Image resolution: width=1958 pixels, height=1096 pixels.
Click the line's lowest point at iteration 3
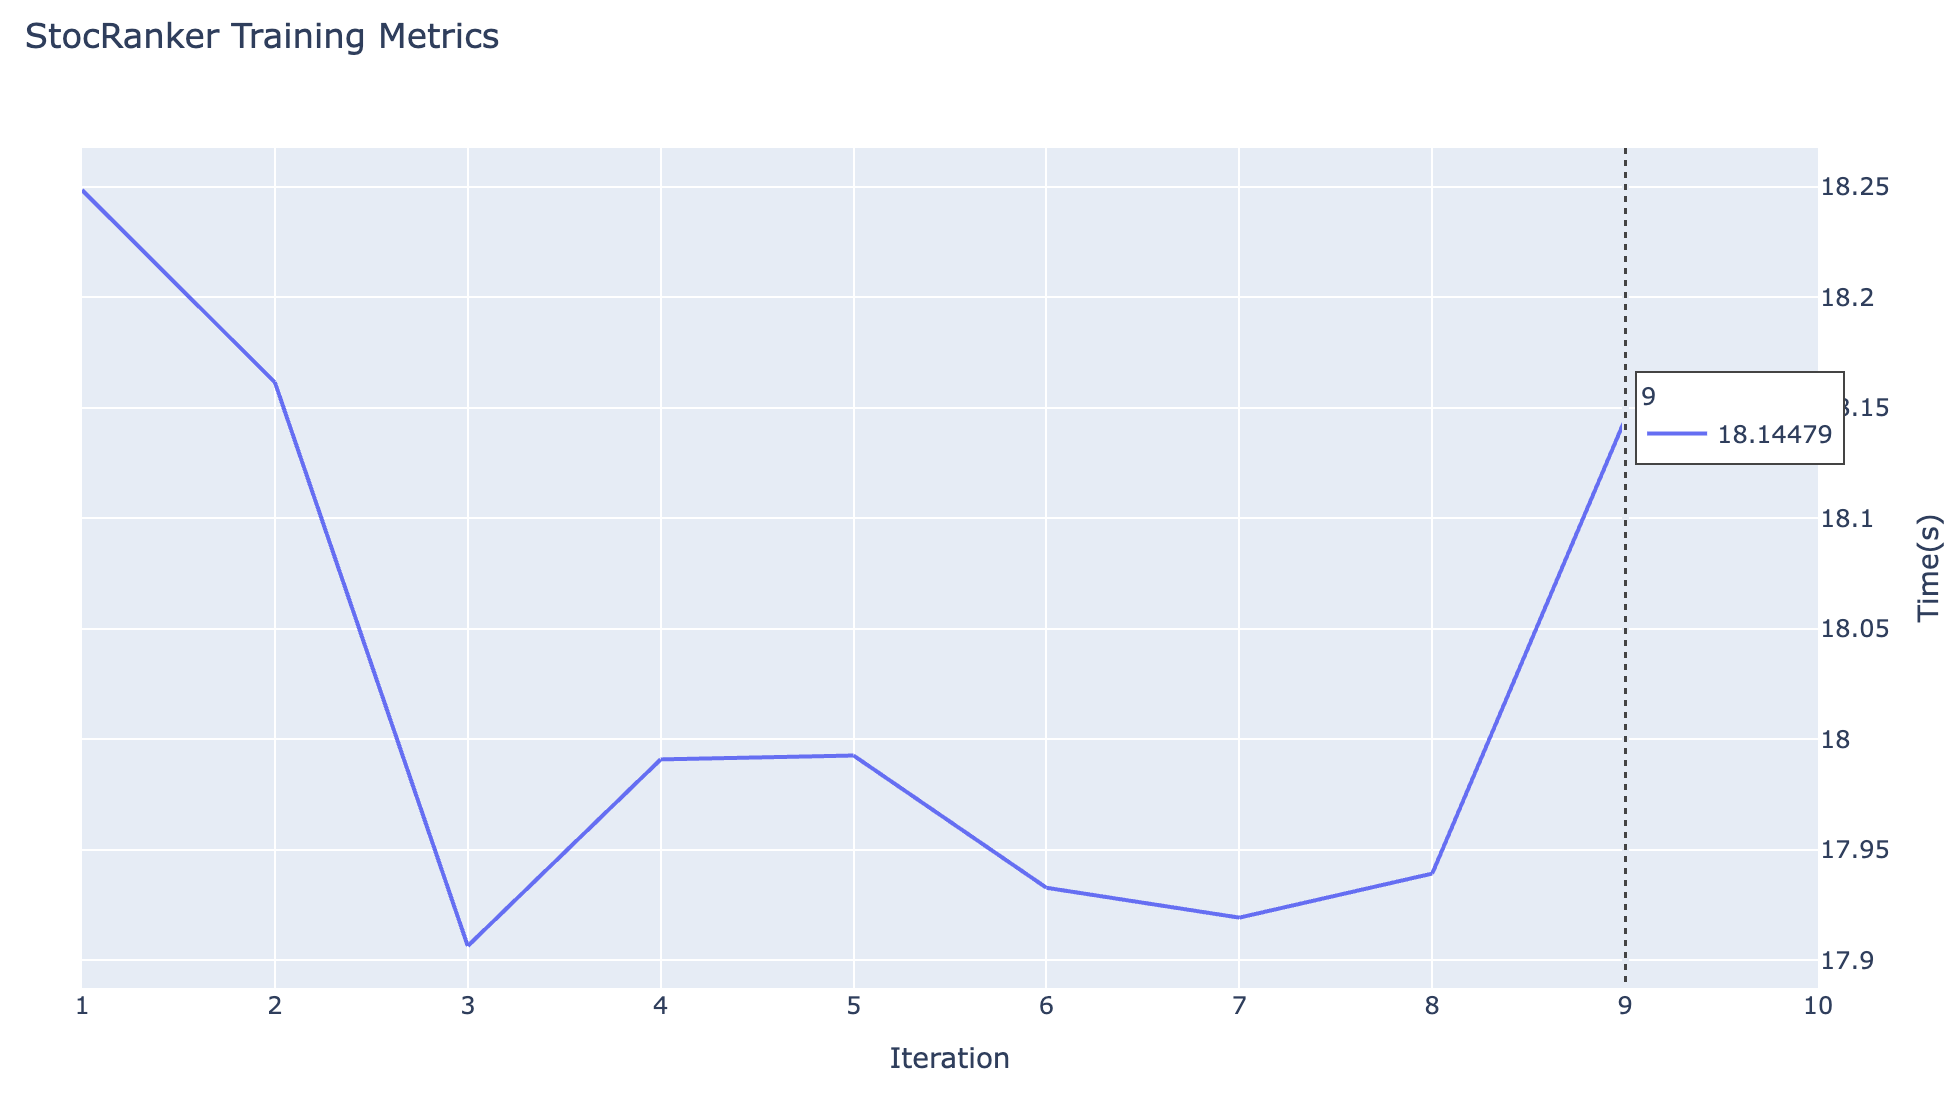pyautogui.click(x=468, y=944)
